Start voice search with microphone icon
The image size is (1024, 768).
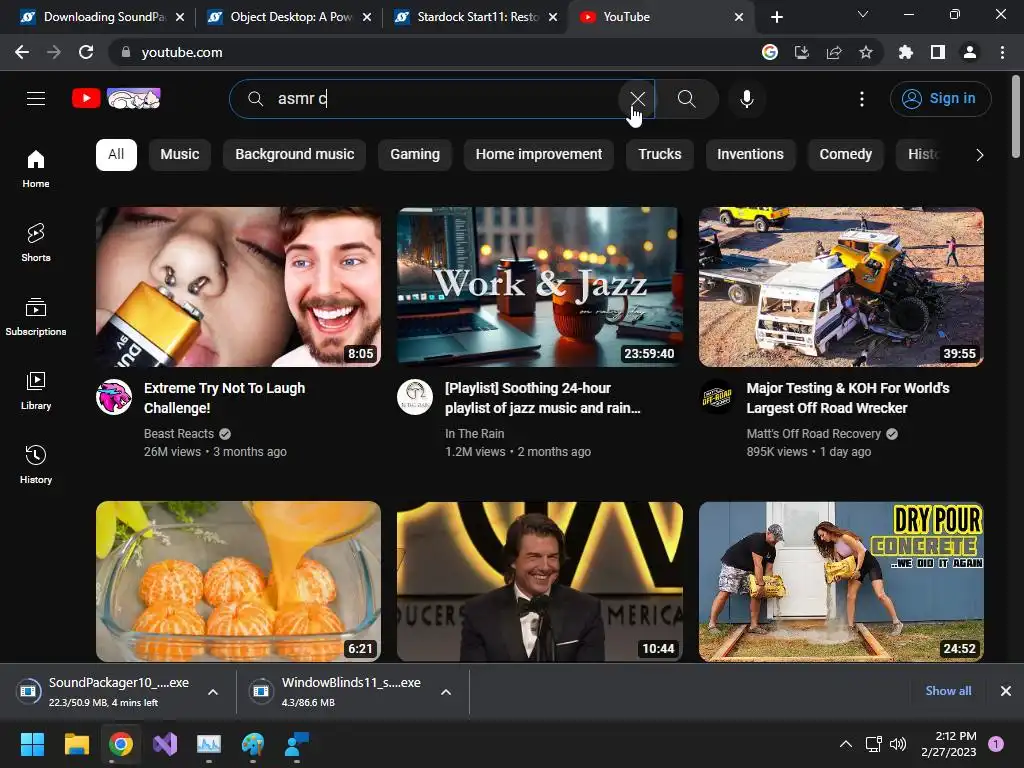click(747, 99)
